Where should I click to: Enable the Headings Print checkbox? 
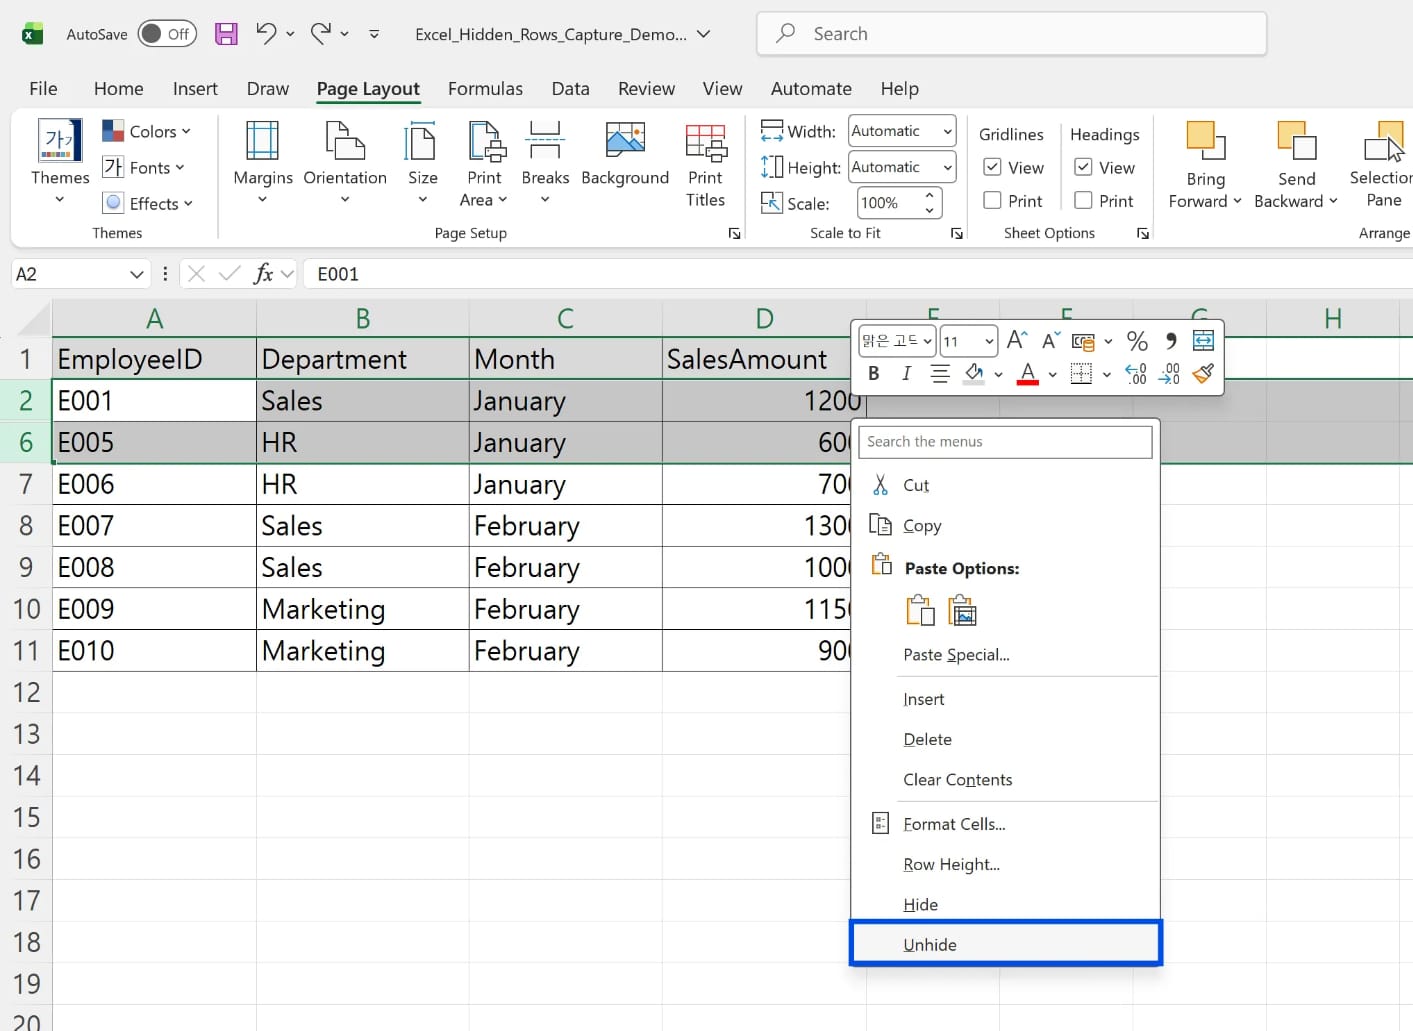[x=1083, y=201]
